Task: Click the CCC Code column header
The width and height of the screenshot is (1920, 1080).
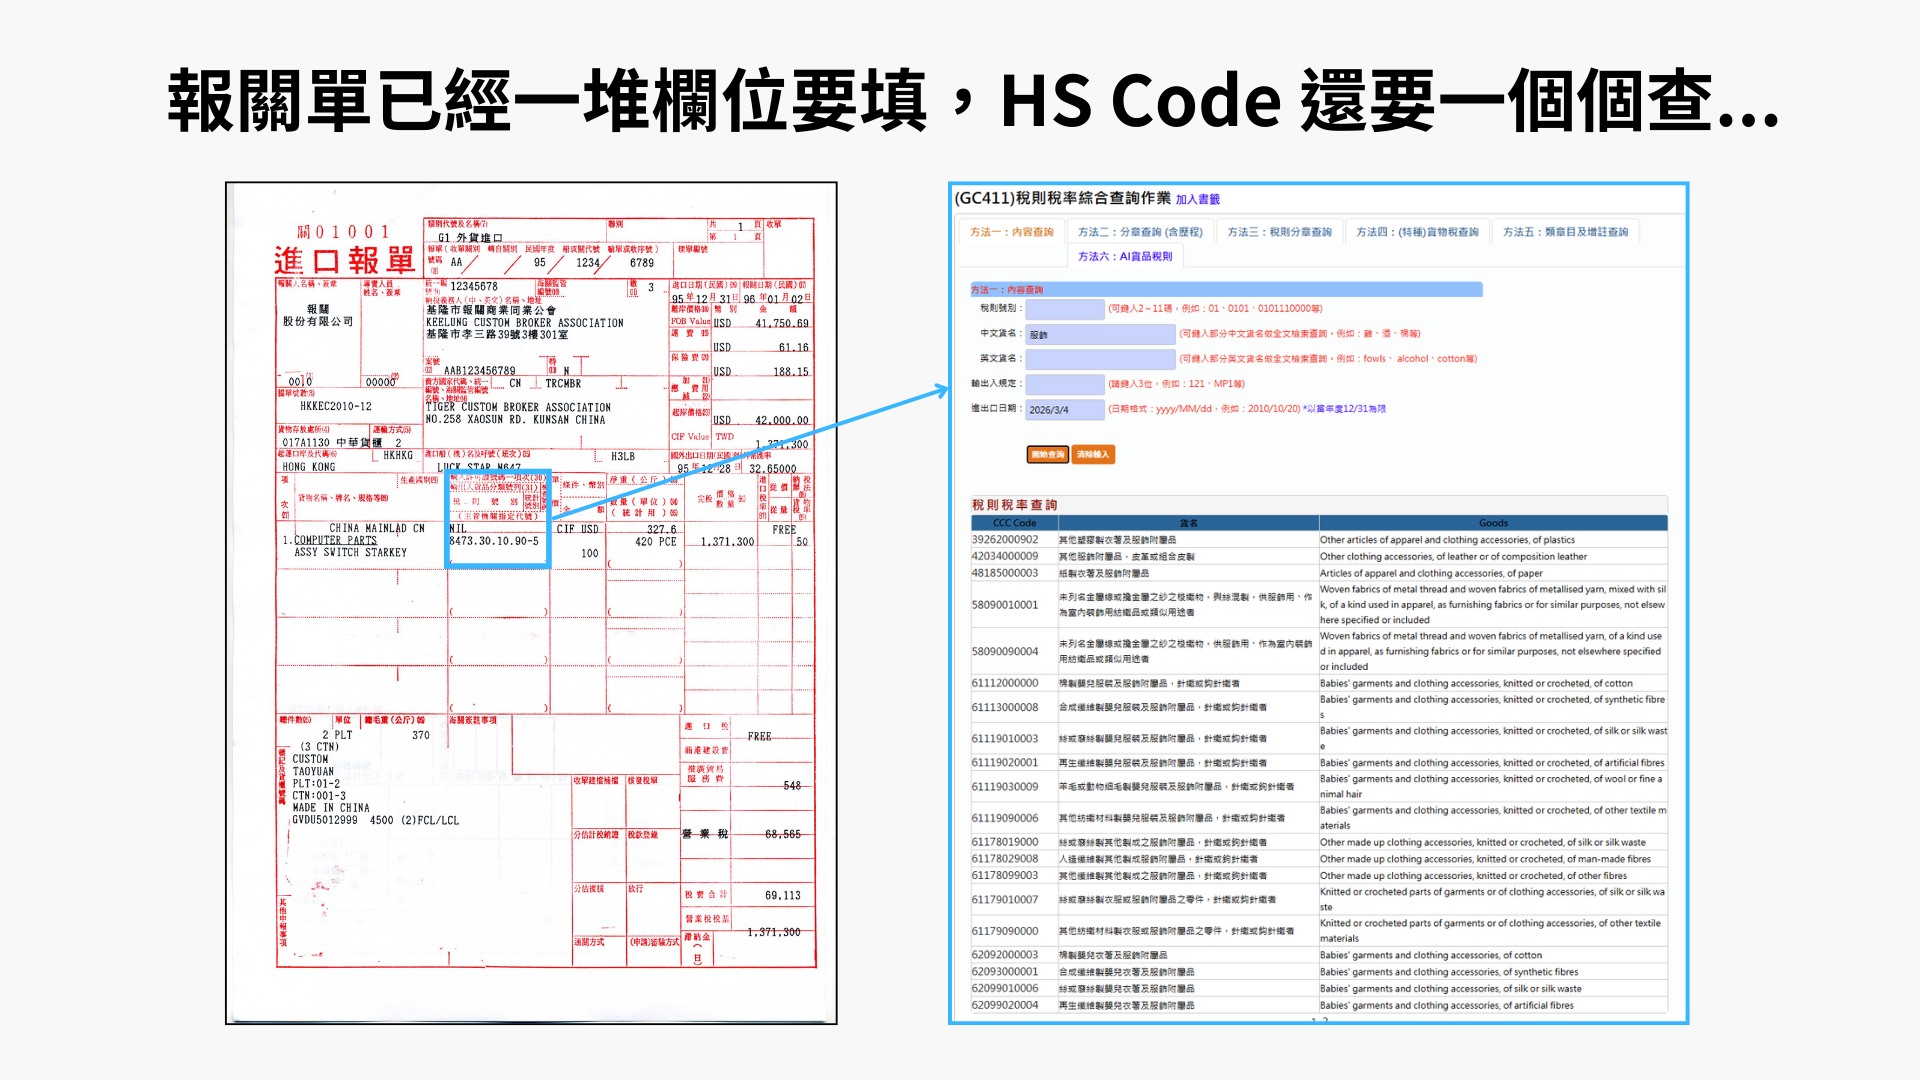Action: (1014, 523)
